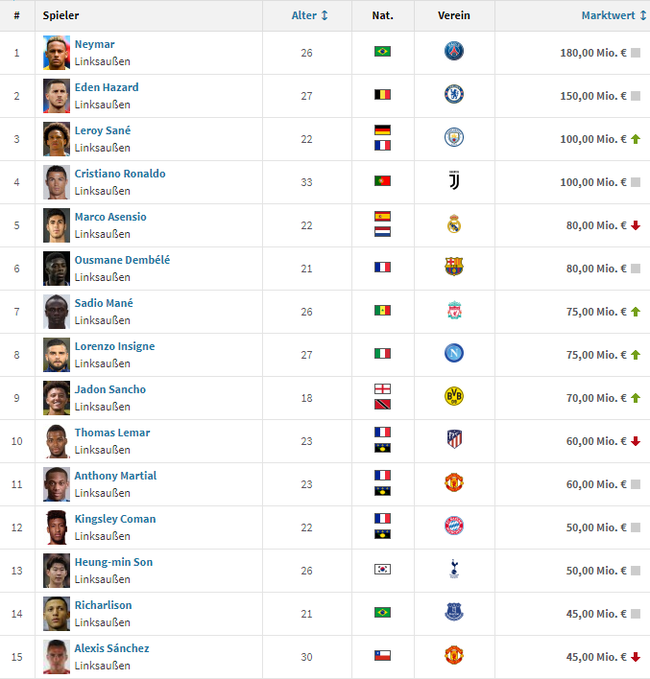Click Cristiano Ronaldo's portrait photo
Screen dimensions: 650x679
click(56, 182)
